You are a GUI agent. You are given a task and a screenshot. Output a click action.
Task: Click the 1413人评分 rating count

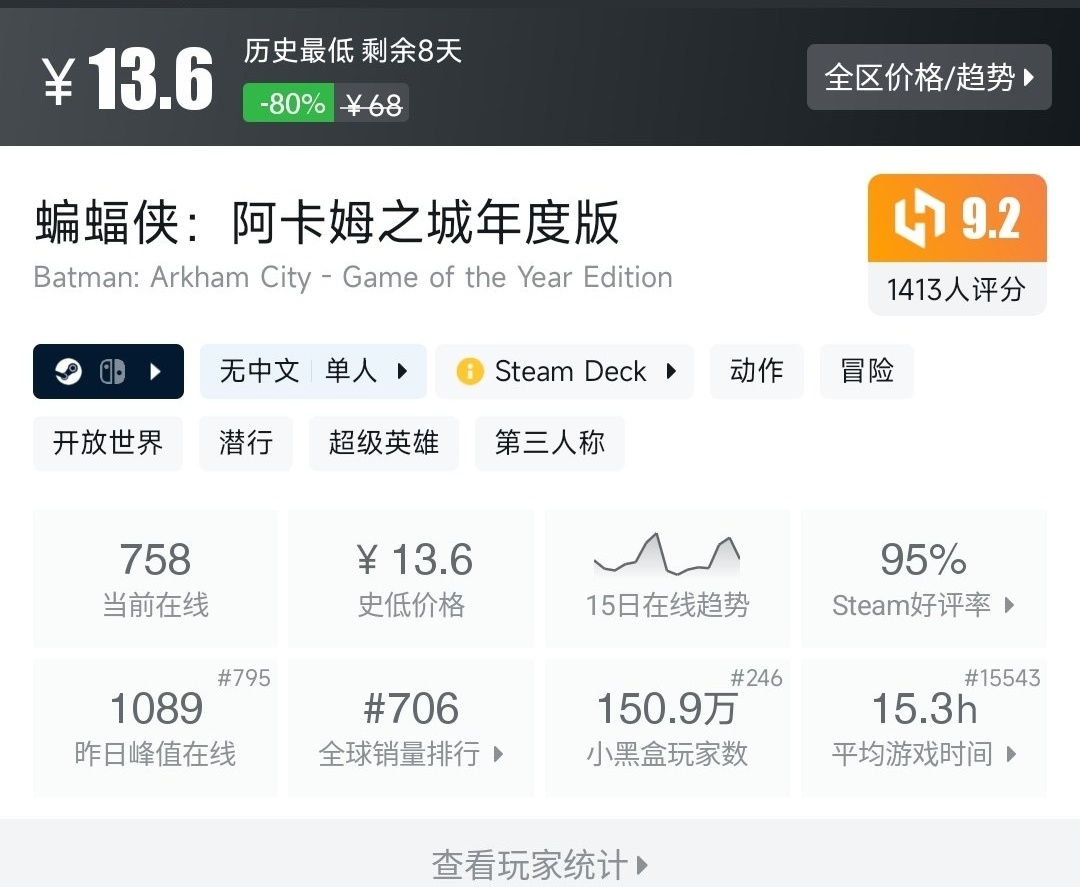pyautogui.click(x=957, y=289)
